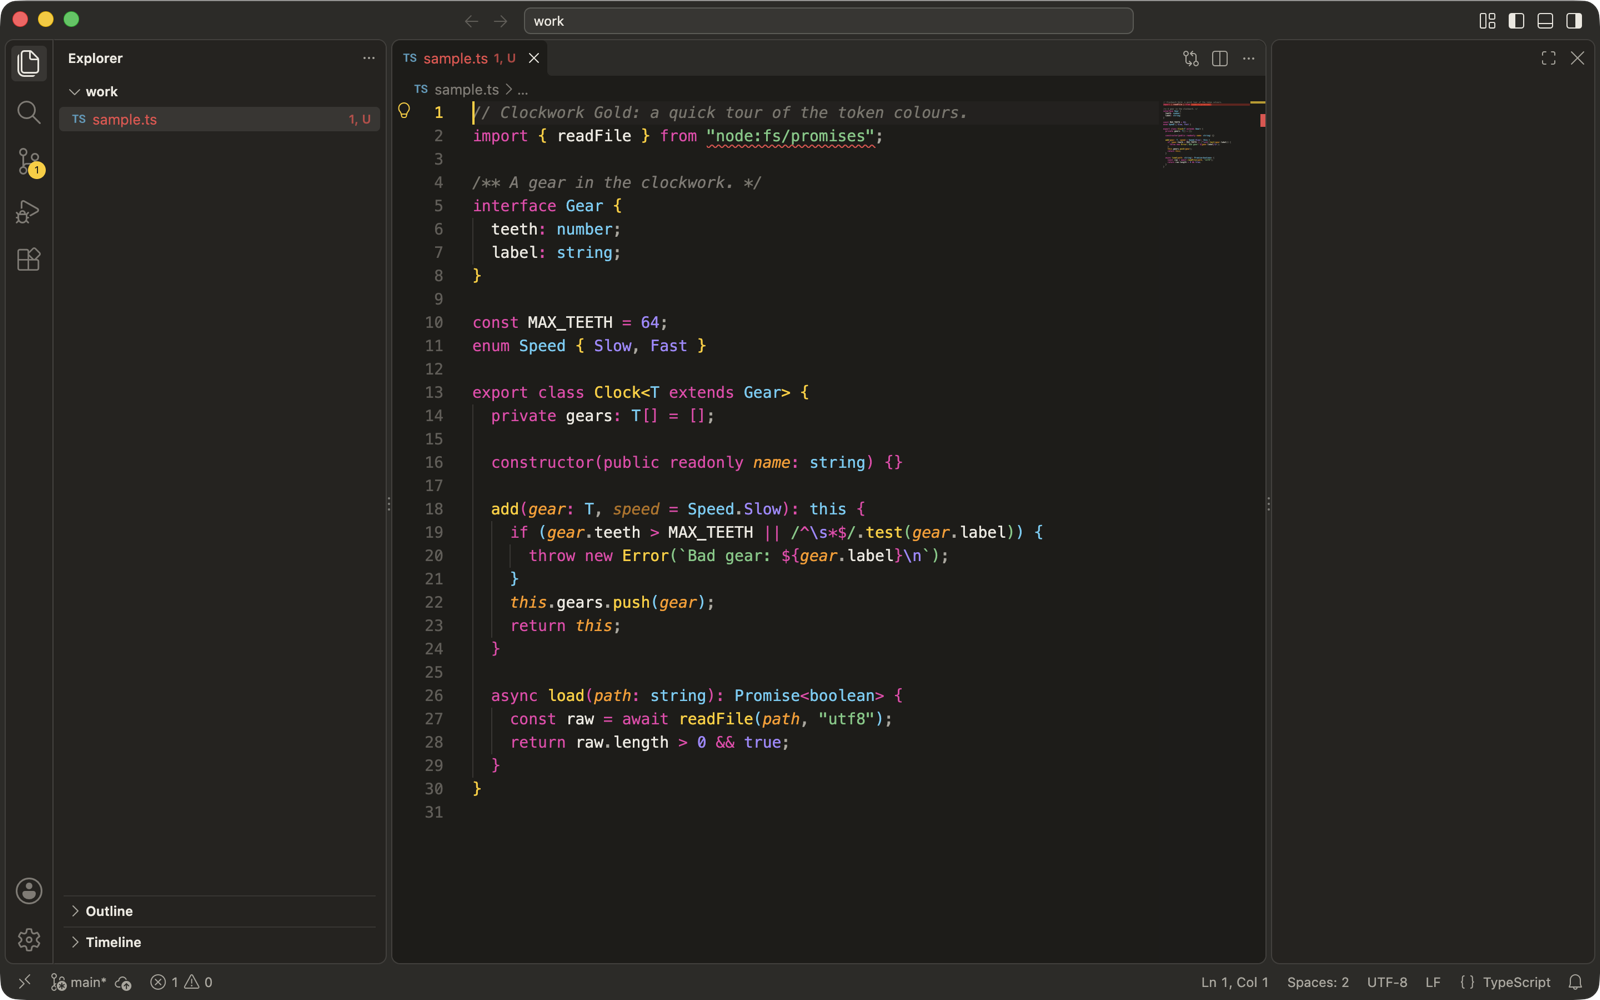The image size is (1600, 1000).
Task: Open problems via errors and warnings count
Action: (x=181, y=982)
